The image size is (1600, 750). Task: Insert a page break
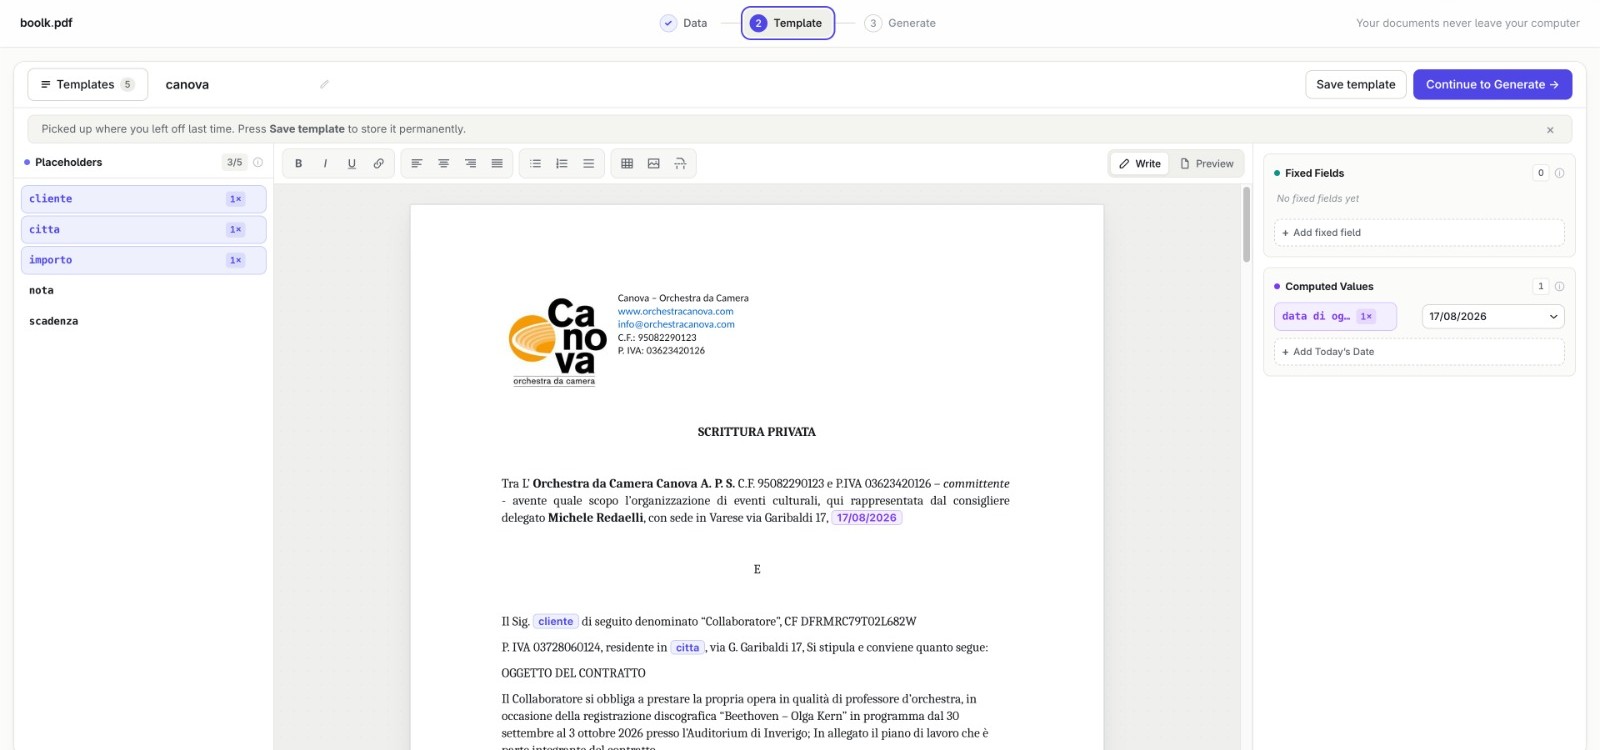680,164
